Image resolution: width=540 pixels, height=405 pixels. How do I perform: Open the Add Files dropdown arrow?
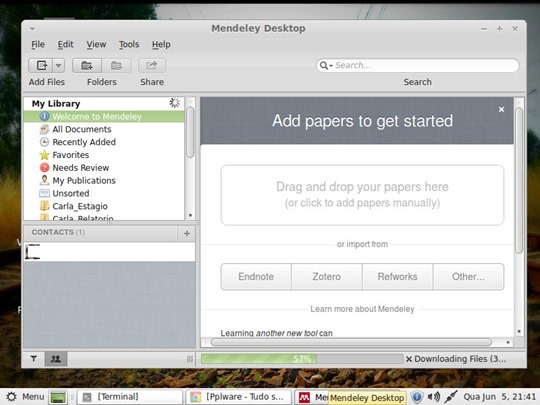(59, 65)
